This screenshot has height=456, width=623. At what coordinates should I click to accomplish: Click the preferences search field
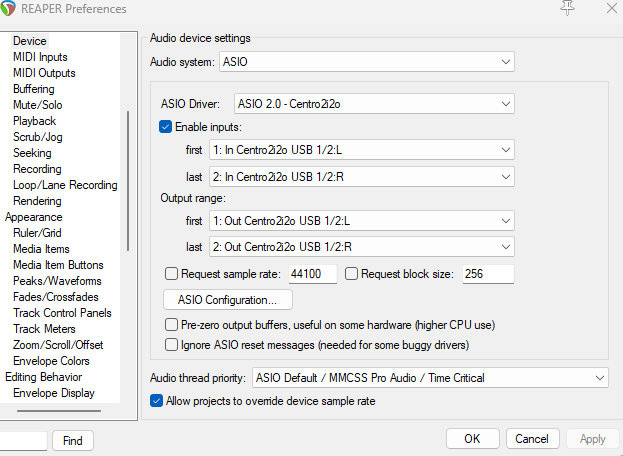(23, 440)
